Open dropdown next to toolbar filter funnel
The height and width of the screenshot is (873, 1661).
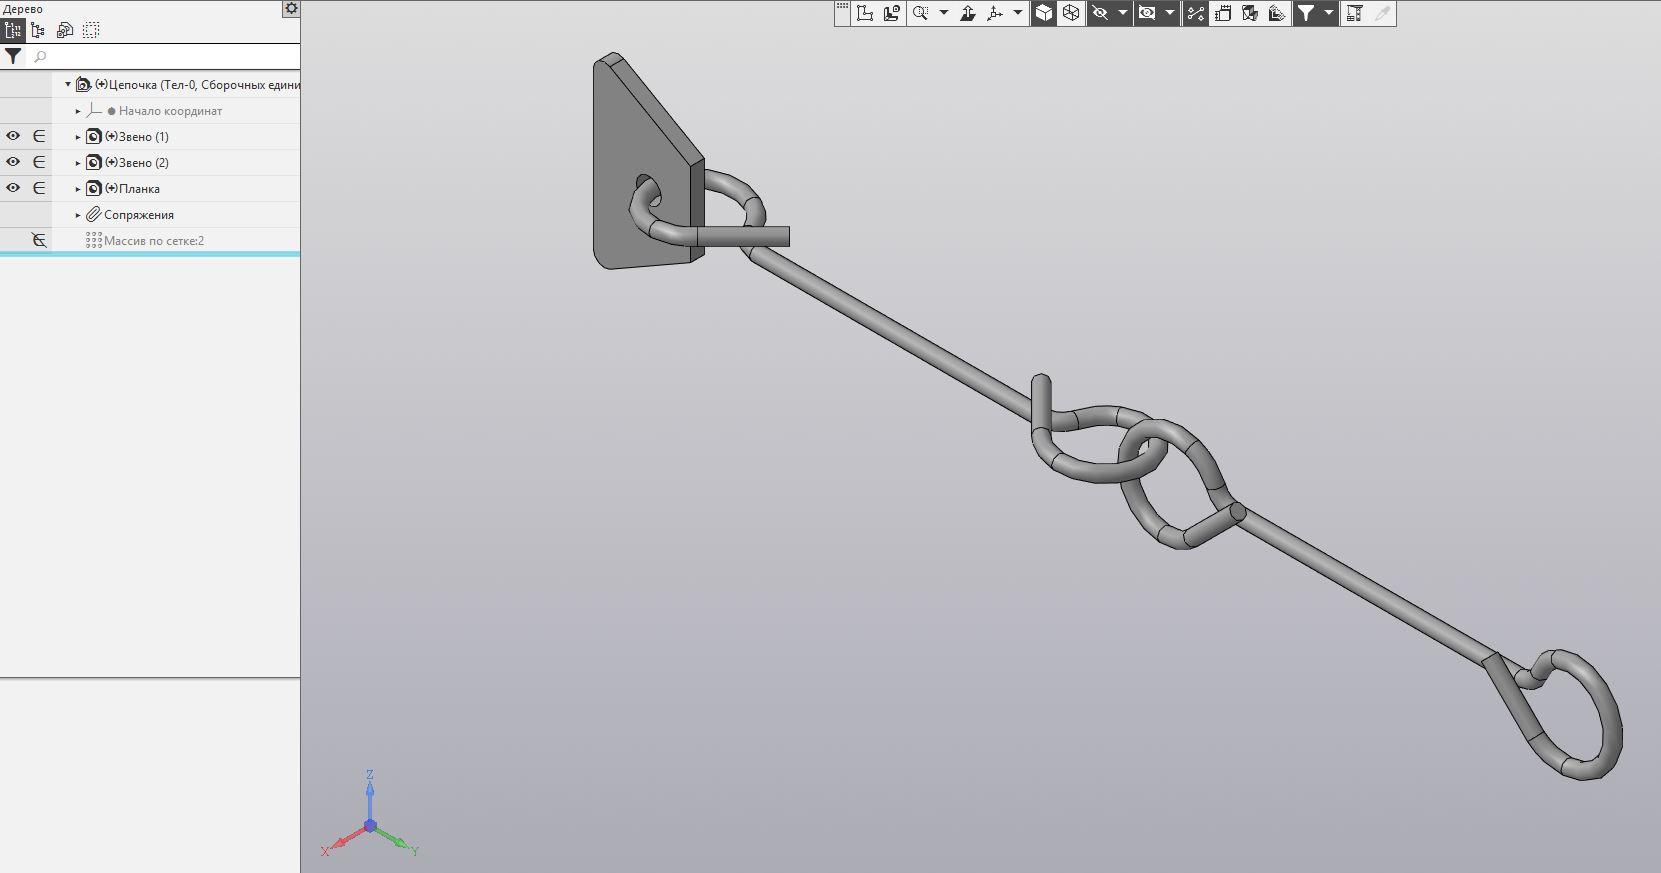point(1329,13)
